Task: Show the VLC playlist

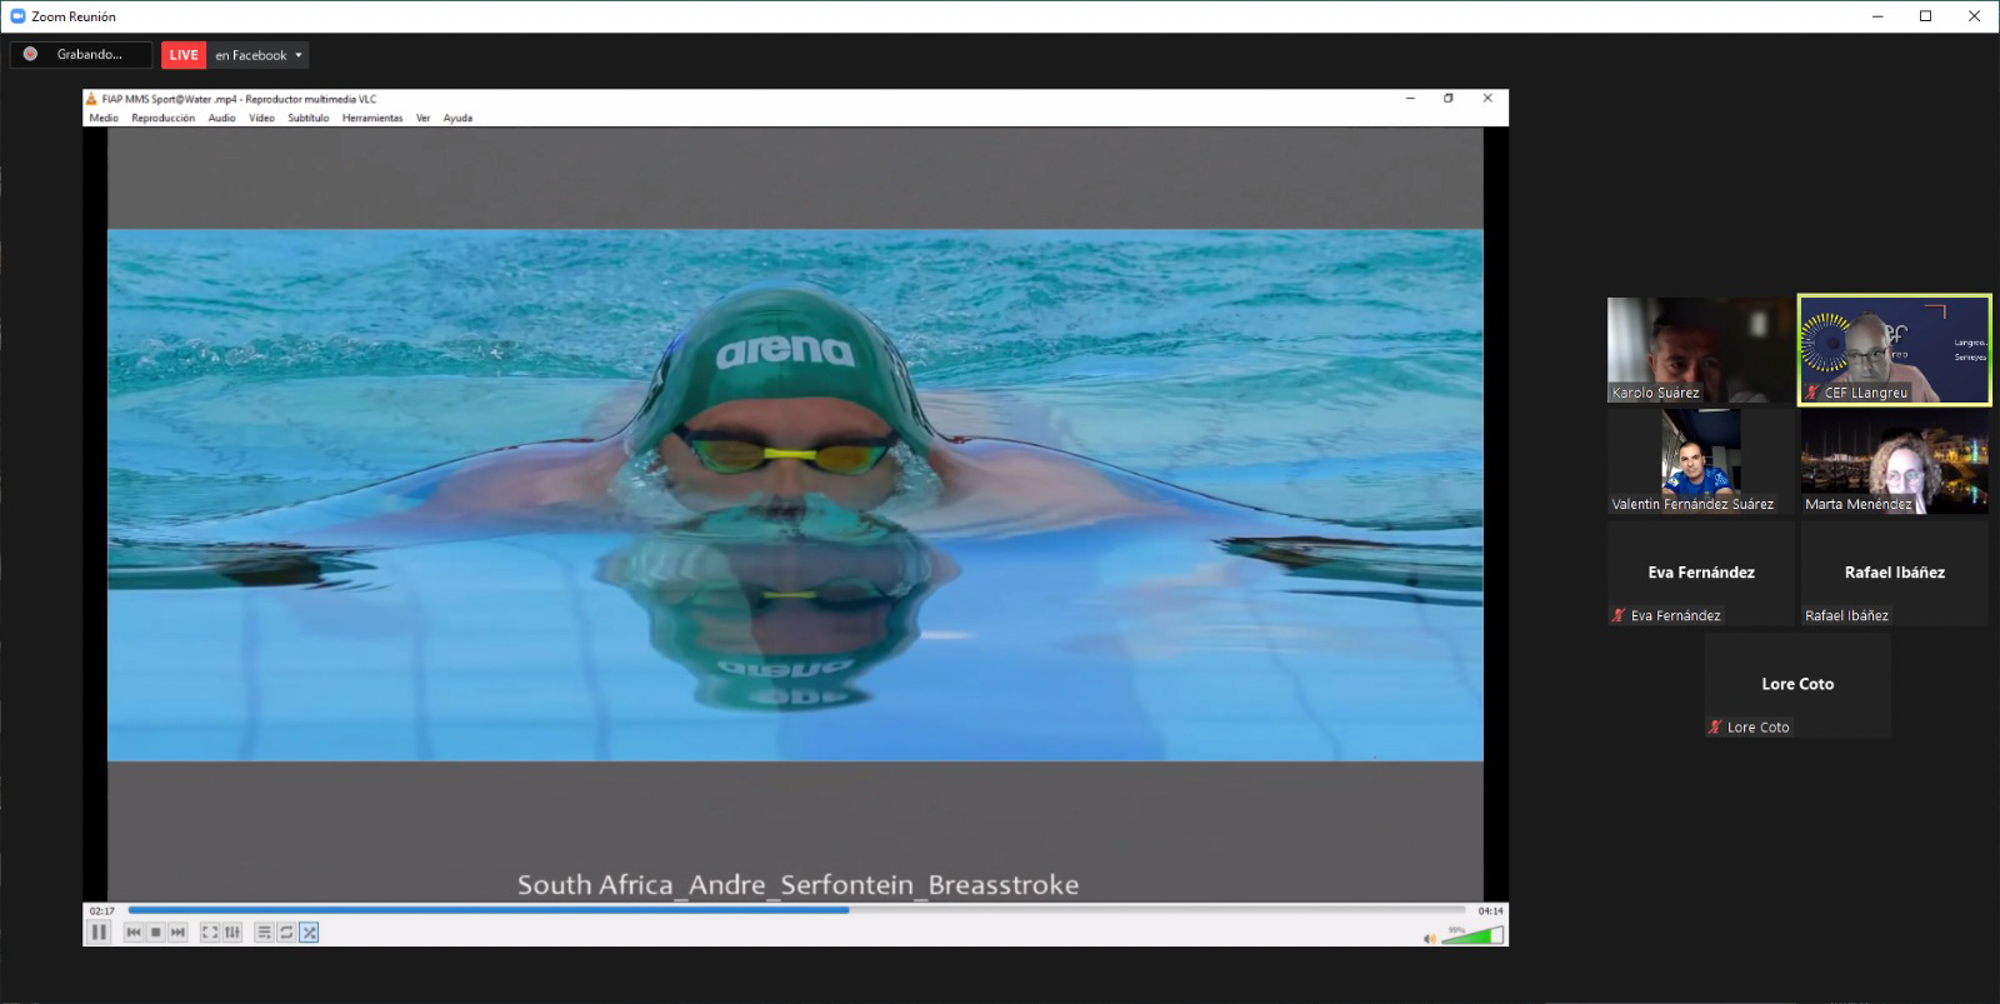Action: click(x=264, y=932)
